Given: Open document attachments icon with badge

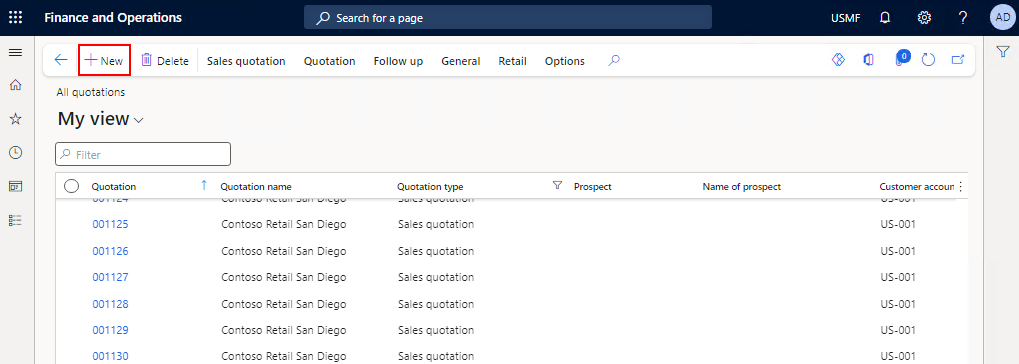Looking at the screenshot, I should pos(901,58).
